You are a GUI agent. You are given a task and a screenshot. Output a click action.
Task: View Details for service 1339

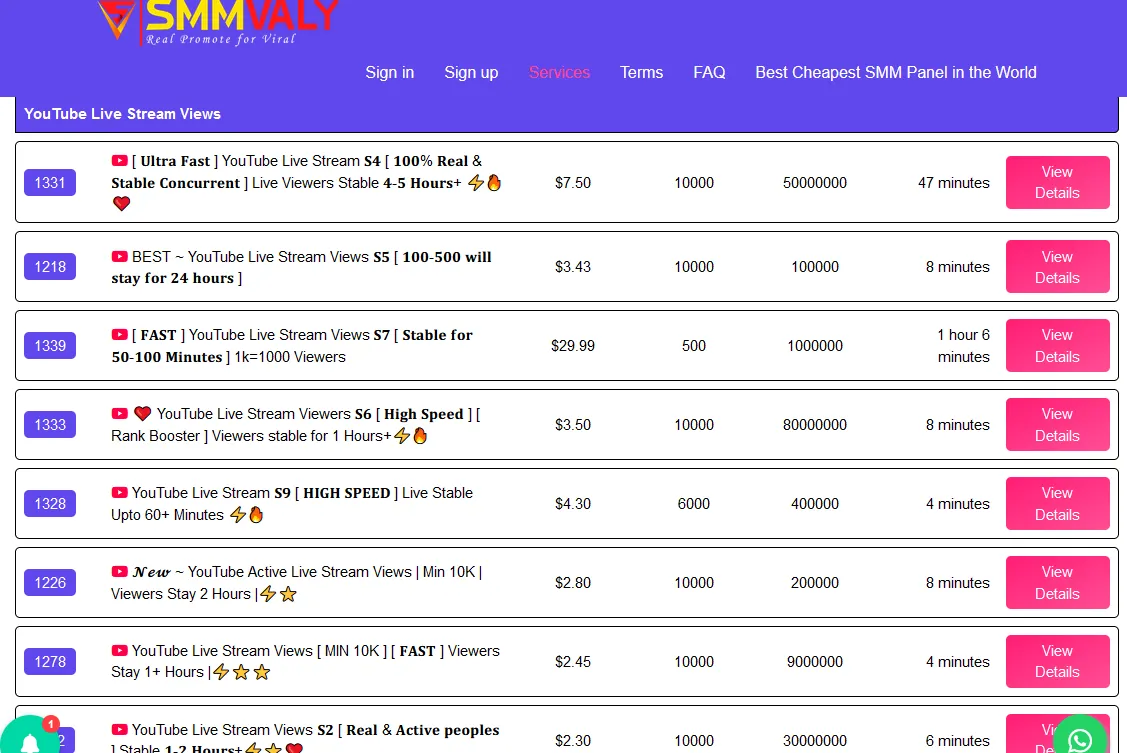1057,346
